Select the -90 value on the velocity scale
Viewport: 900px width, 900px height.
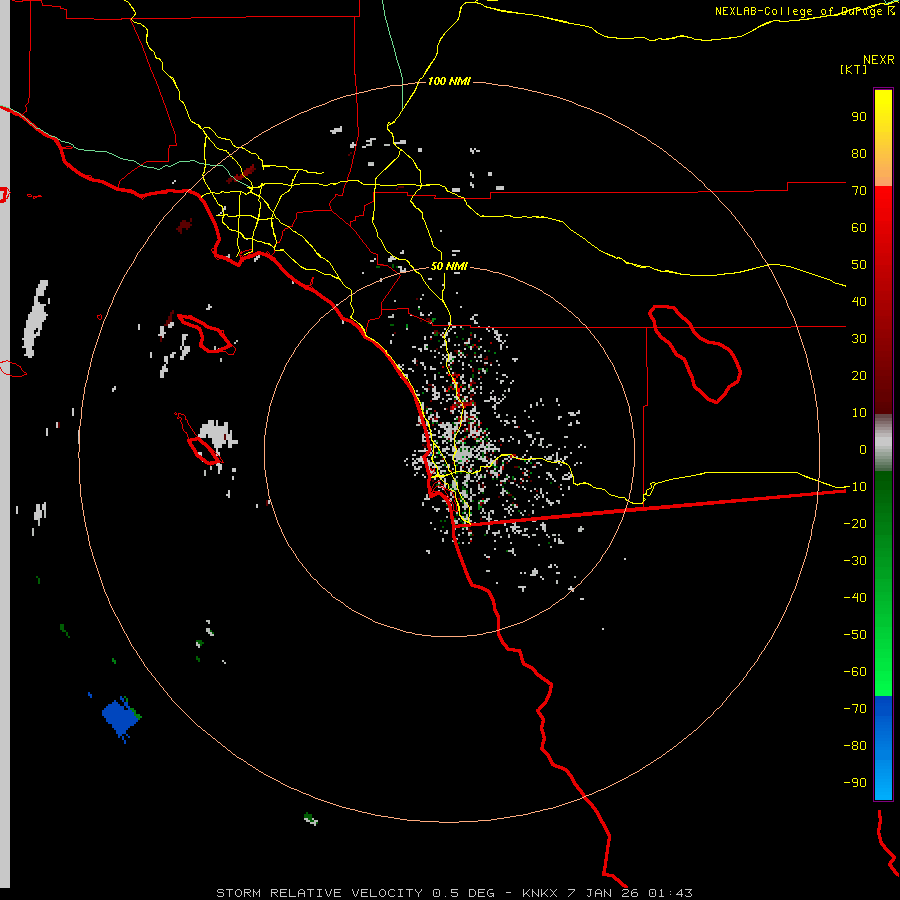coord(855,783)
